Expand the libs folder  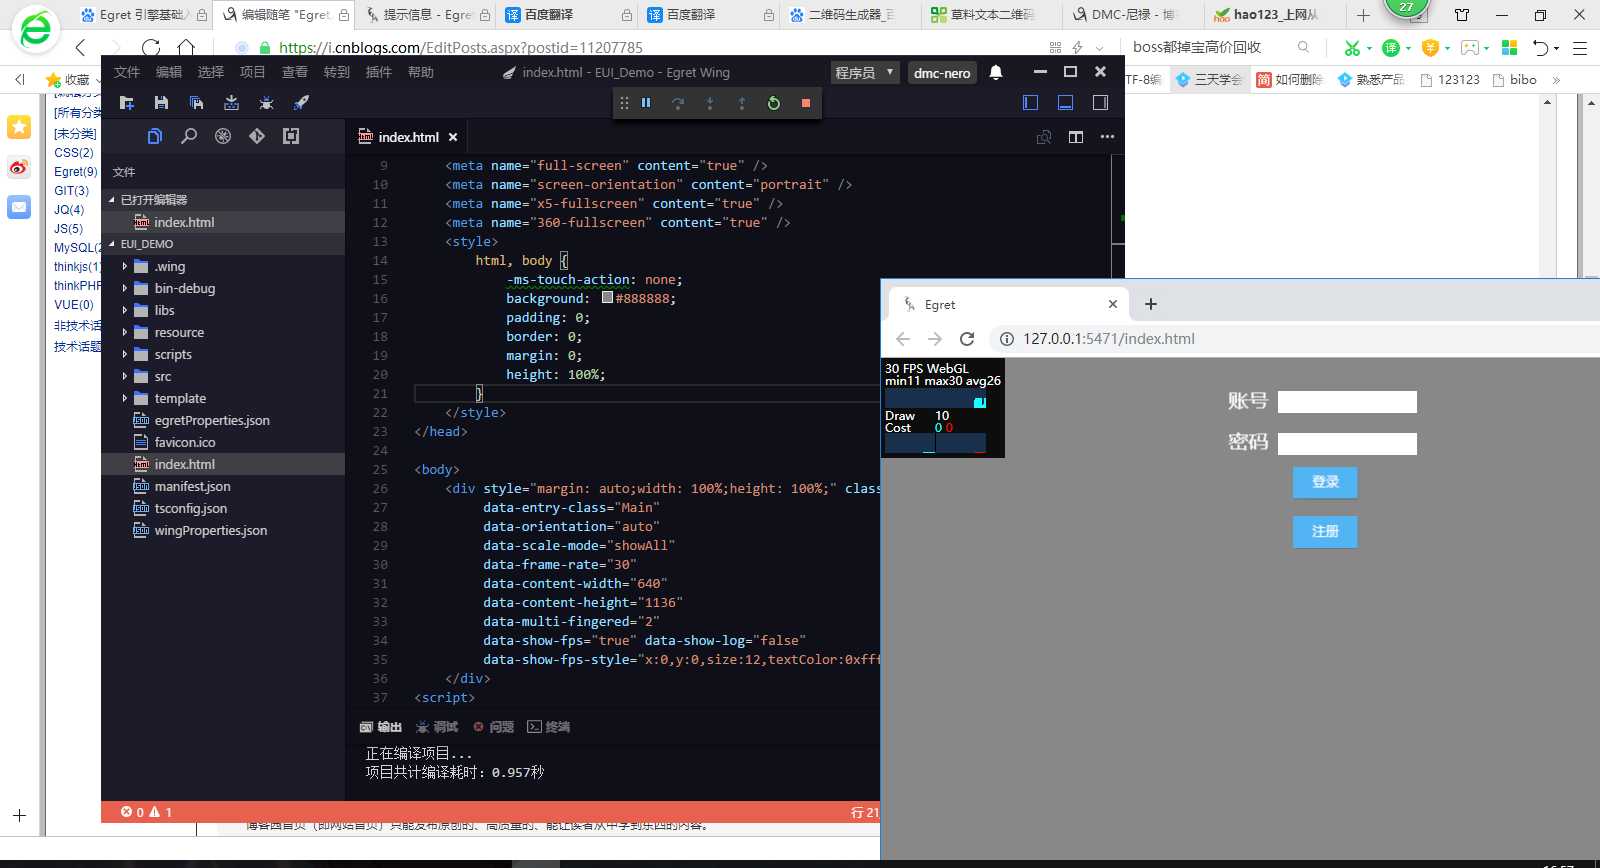(x=125, y=311)
